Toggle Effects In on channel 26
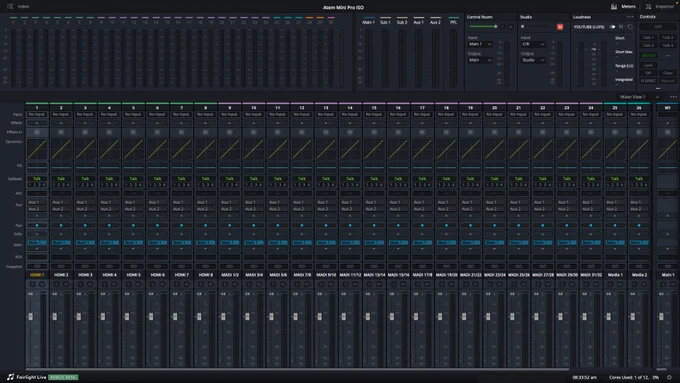The height and width of the screenshot is (383, 680). point(639,132)
